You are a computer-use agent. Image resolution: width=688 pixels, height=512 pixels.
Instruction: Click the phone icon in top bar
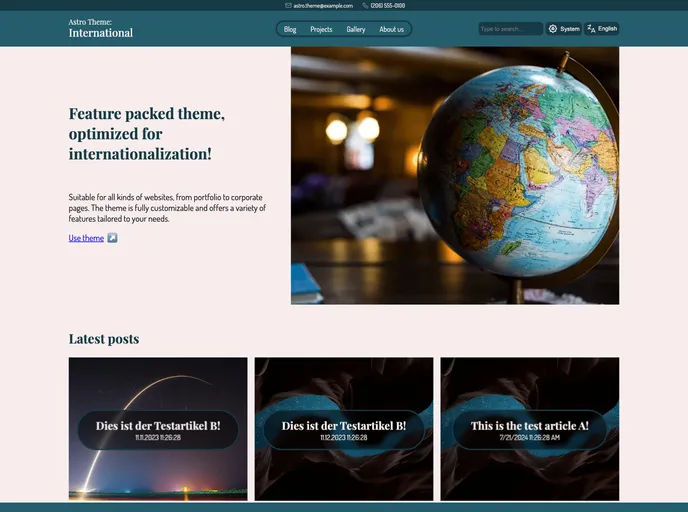point(365,6)
